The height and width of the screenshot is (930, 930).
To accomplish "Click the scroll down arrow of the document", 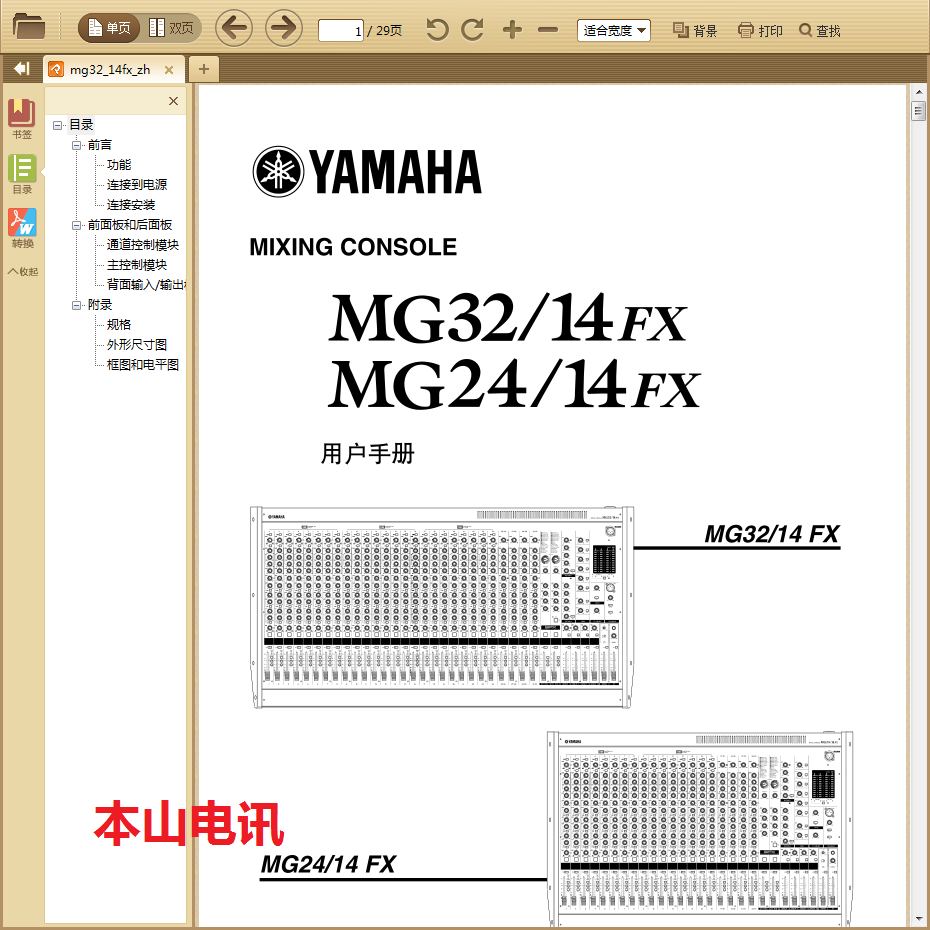I will click(x=918, y=919).
